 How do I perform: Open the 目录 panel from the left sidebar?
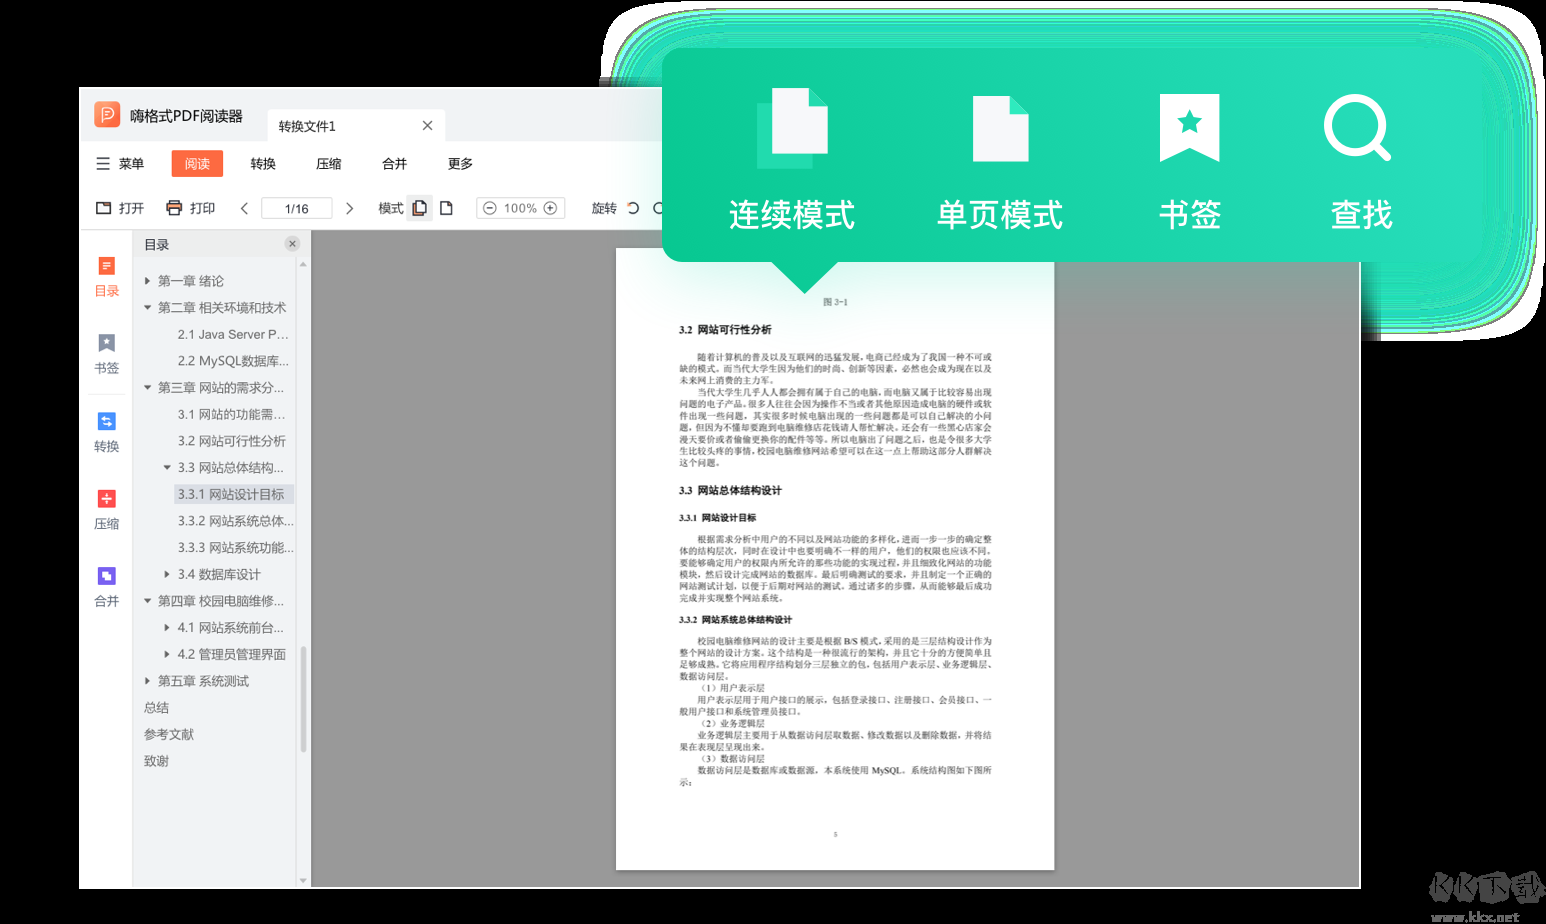106,276
